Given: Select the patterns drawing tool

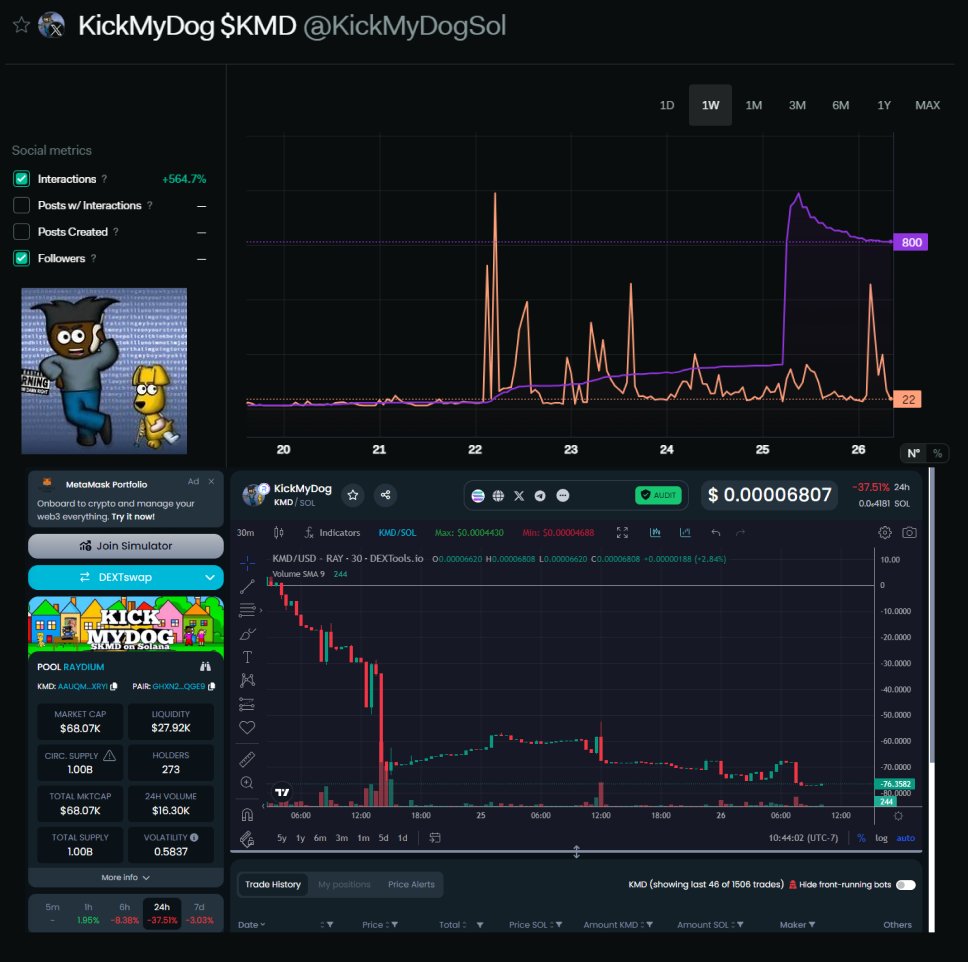Looking at the screenshot, I should [247, 680].
